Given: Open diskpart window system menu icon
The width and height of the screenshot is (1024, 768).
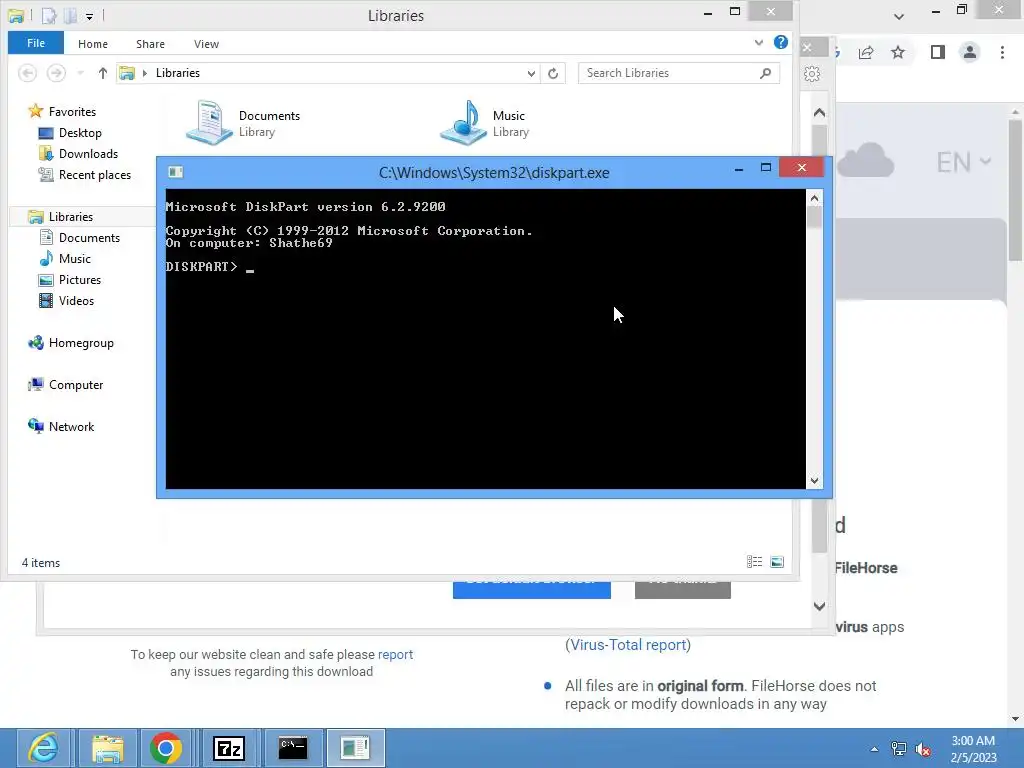Looking at the screenshot, I should point(176,172).
